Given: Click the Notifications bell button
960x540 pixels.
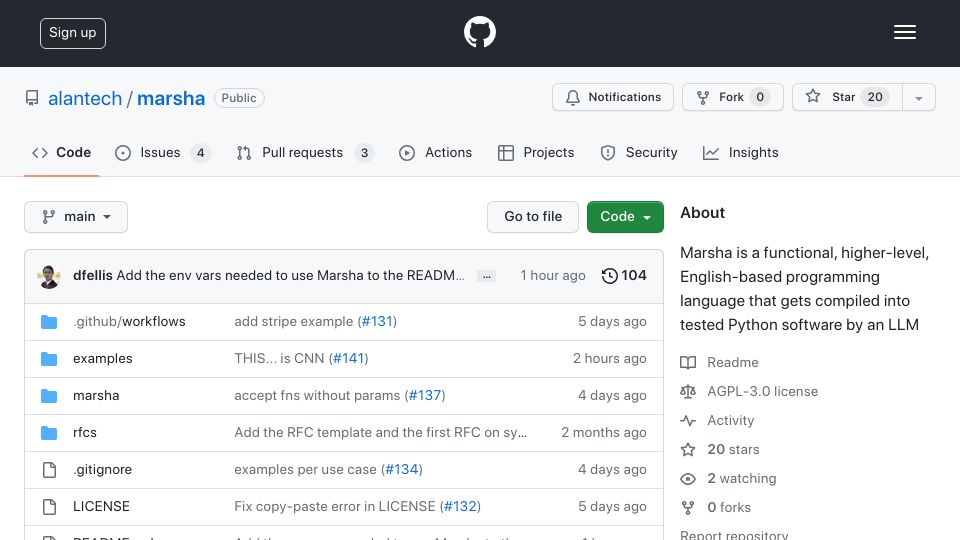Looking at the screenshot, I should pyautogui.click(x=613, y=97).
